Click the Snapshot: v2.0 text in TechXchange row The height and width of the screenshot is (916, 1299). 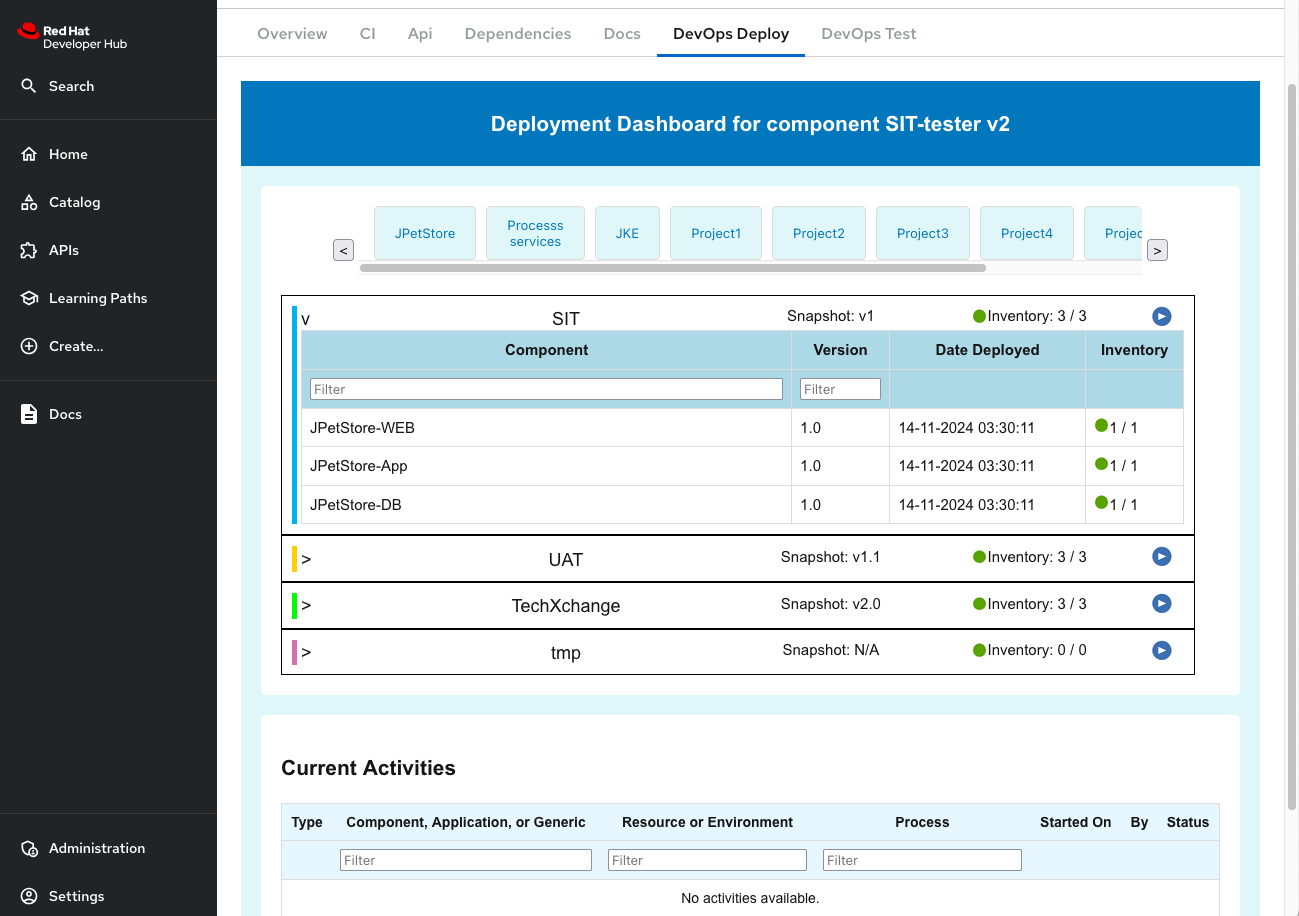(830, 604)
